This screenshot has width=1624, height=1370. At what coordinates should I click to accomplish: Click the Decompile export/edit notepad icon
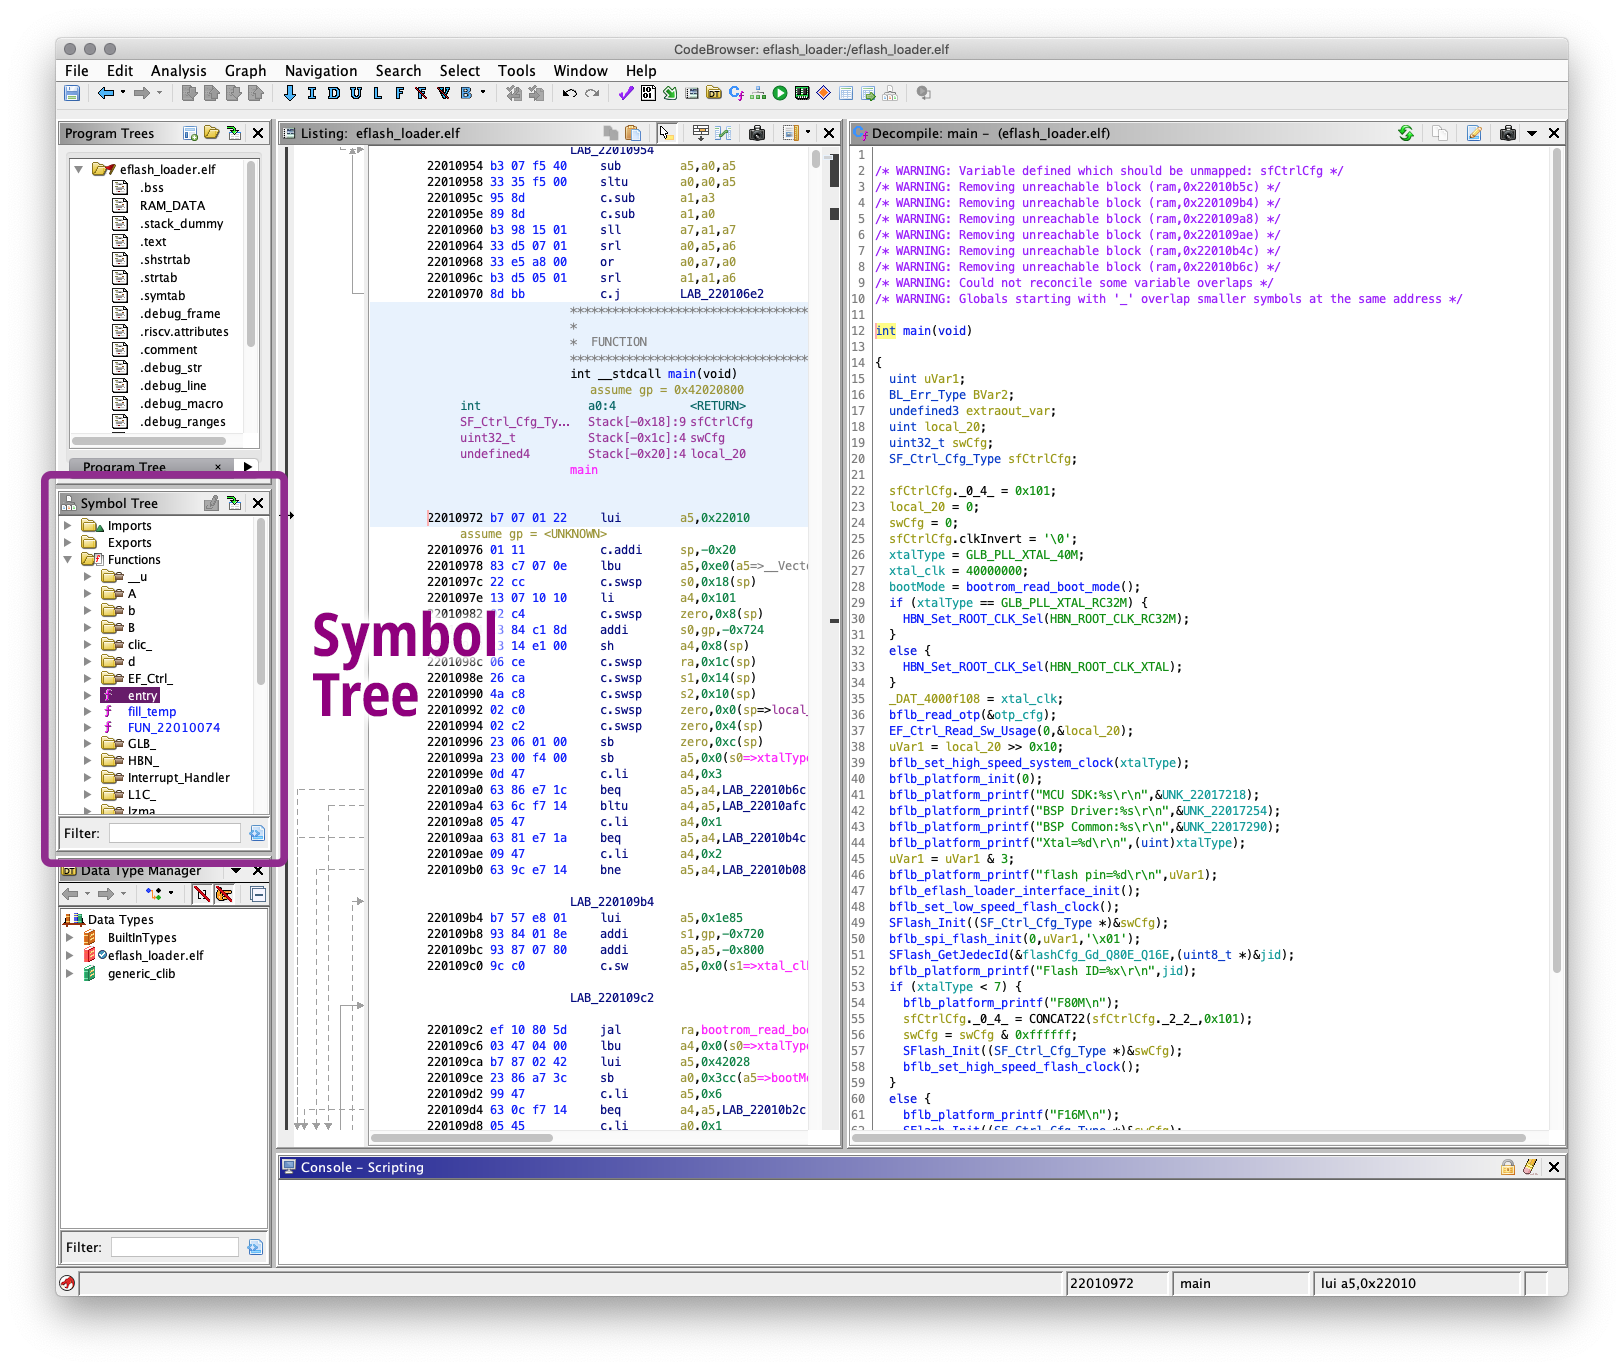[x=1474, y=133]
